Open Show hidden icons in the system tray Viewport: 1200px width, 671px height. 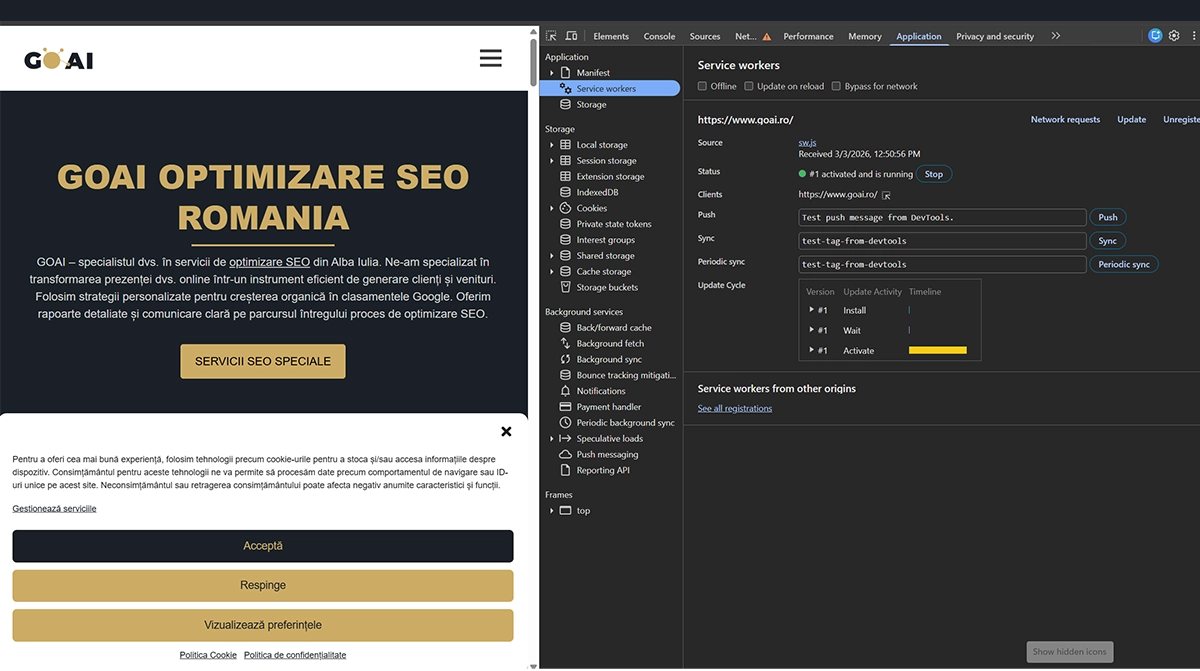point(1069,652)
